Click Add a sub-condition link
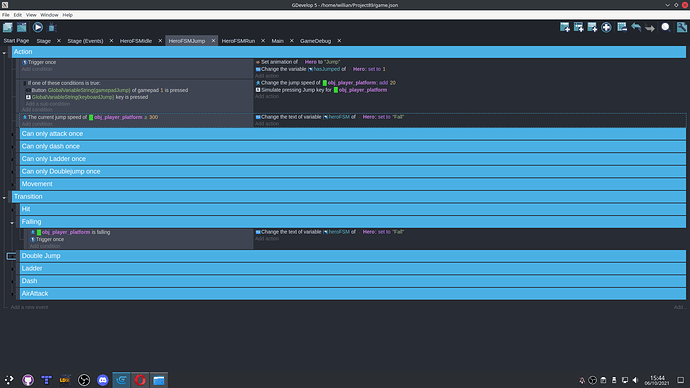 (x=48, y=104)
